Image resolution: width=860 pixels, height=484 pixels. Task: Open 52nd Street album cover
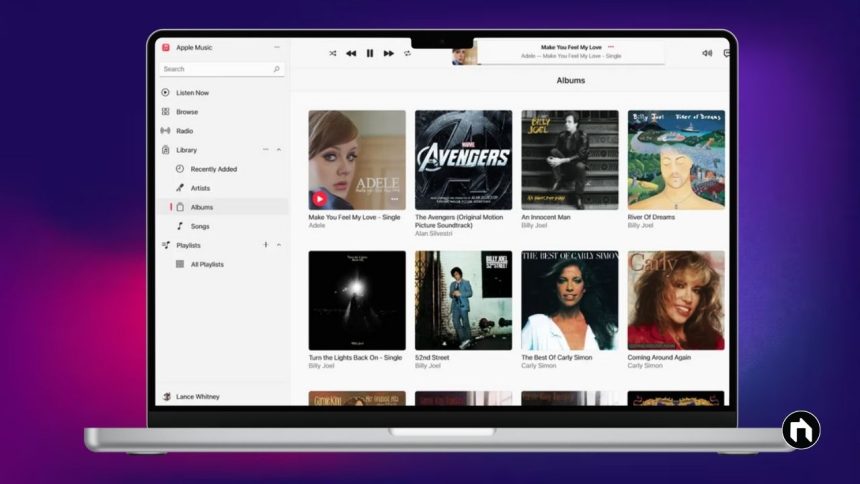click(463, 300)
